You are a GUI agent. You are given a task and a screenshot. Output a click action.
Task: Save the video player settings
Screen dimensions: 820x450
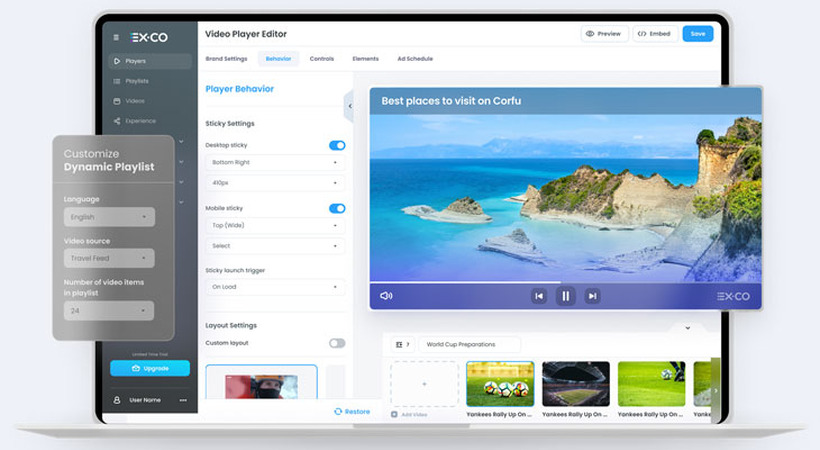click(x=698, y=33)
